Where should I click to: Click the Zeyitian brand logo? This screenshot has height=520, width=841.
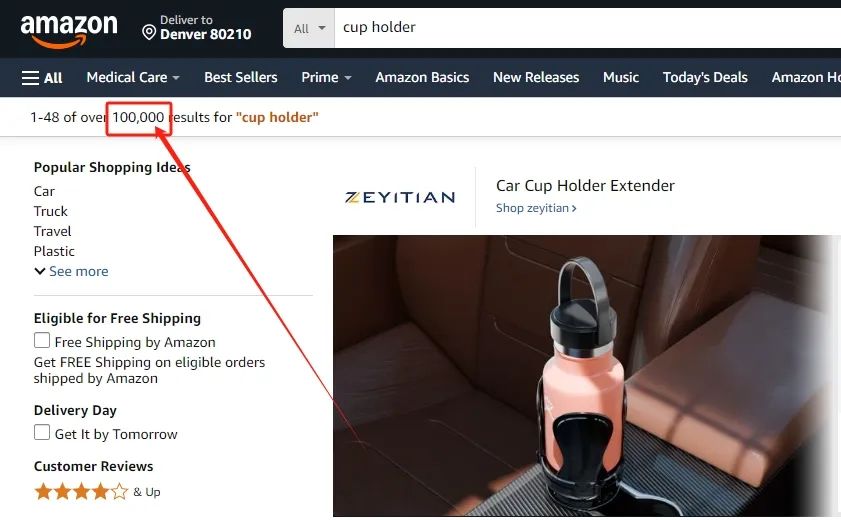(x=400, y=197)
